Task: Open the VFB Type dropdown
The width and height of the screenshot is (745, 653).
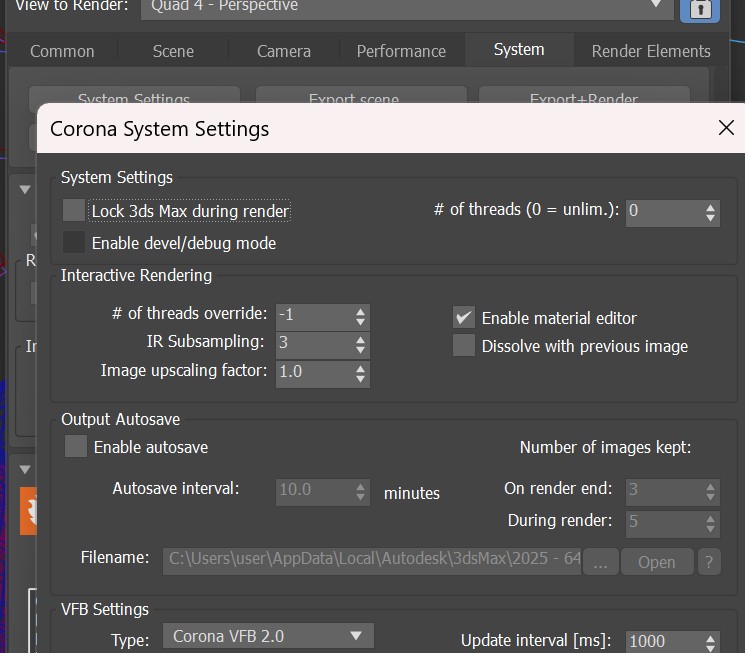Action: (x=268, y=636)
